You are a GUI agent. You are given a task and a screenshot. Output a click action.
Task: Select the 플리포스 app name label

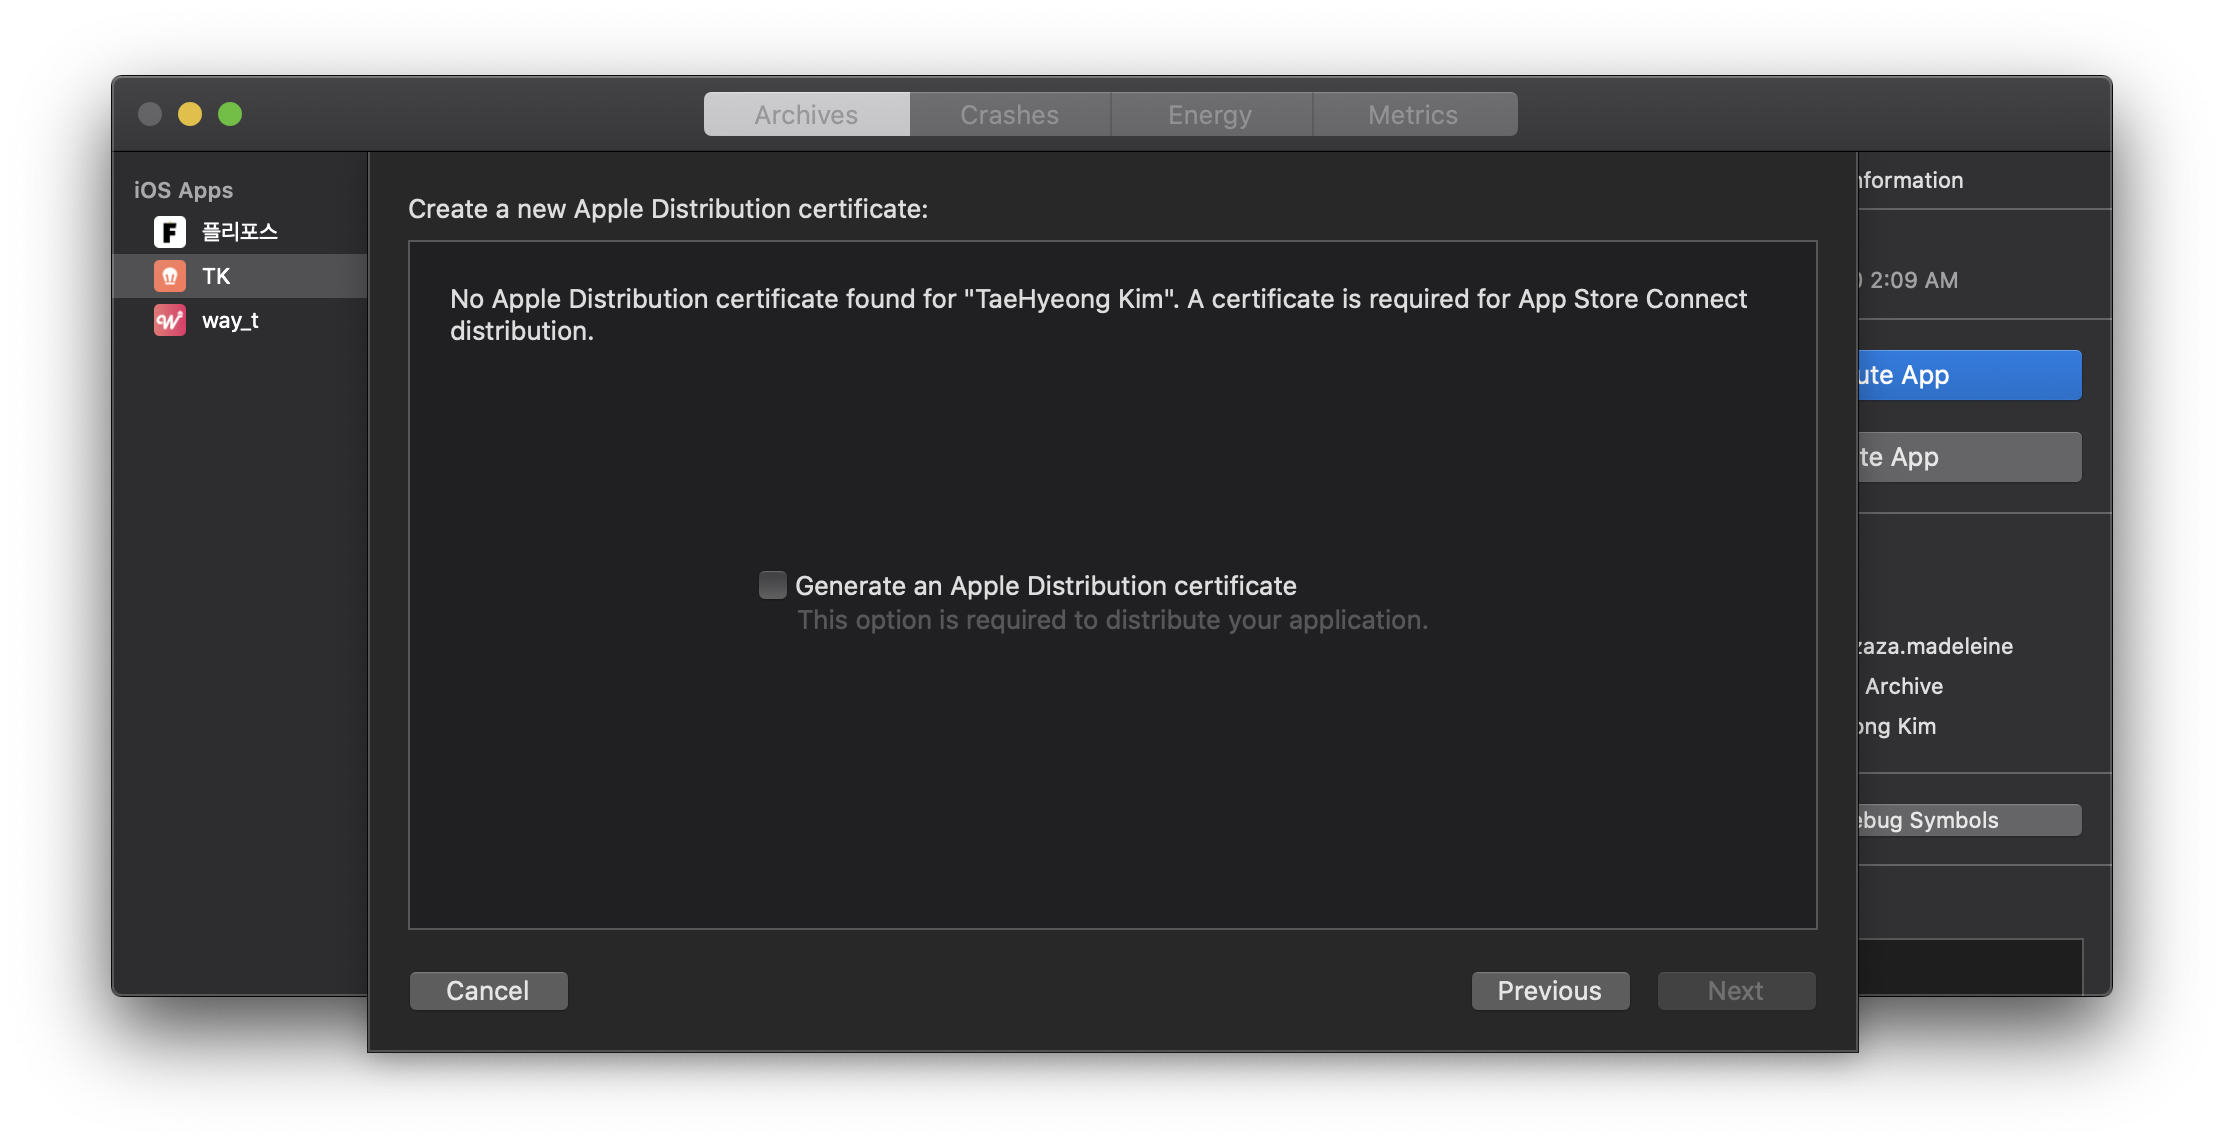pos(239,232)
